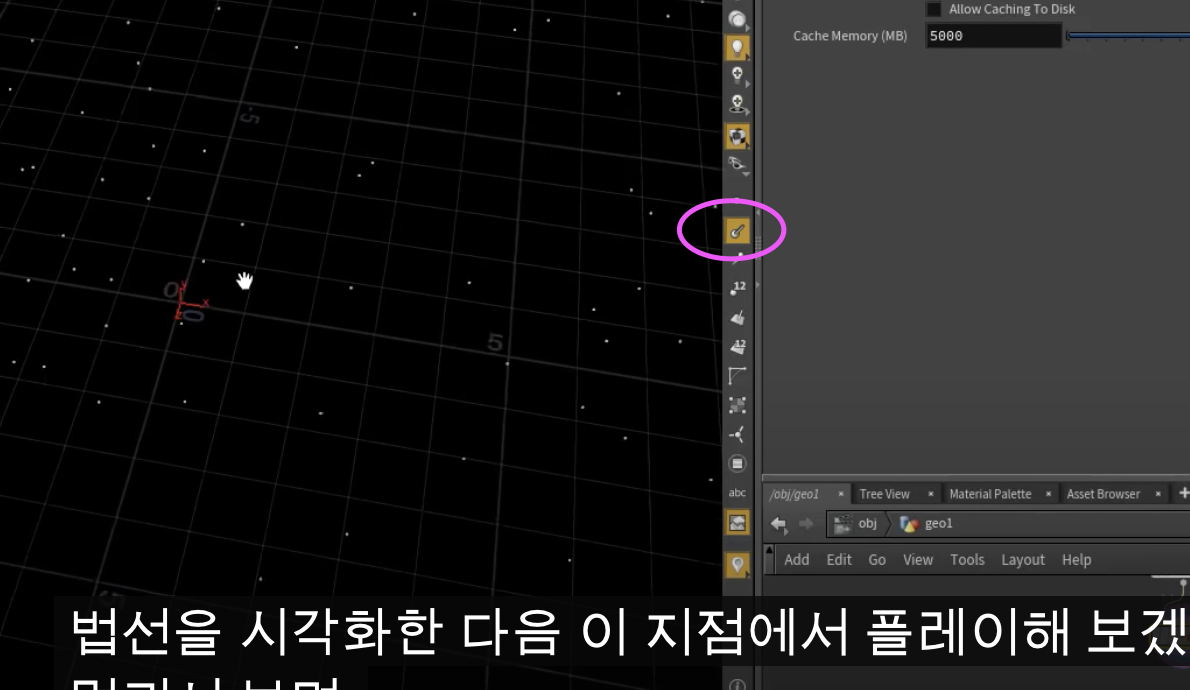Jump to obj in the path bar
The image size is (1190, 690).
pos(855,524)
